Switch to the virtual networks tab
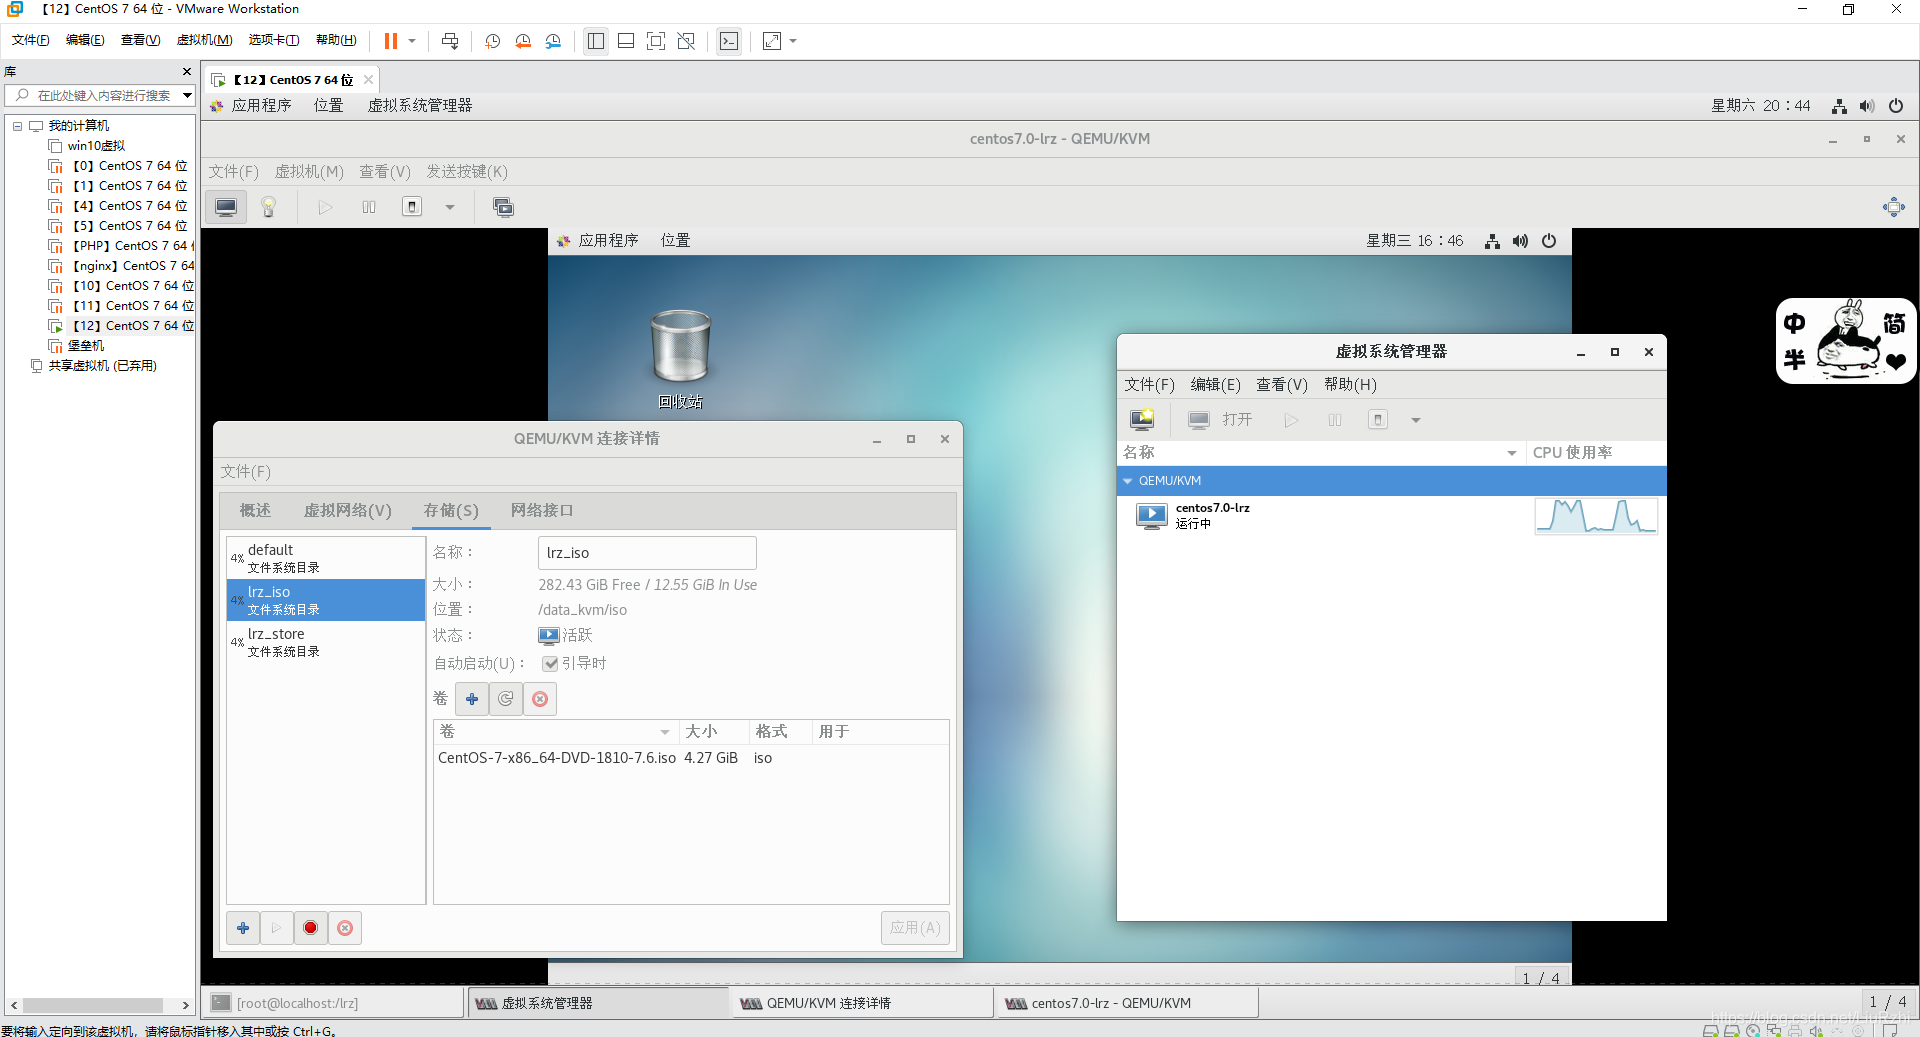Viewport: 1920px width, 1037px height. click(347, 511)
